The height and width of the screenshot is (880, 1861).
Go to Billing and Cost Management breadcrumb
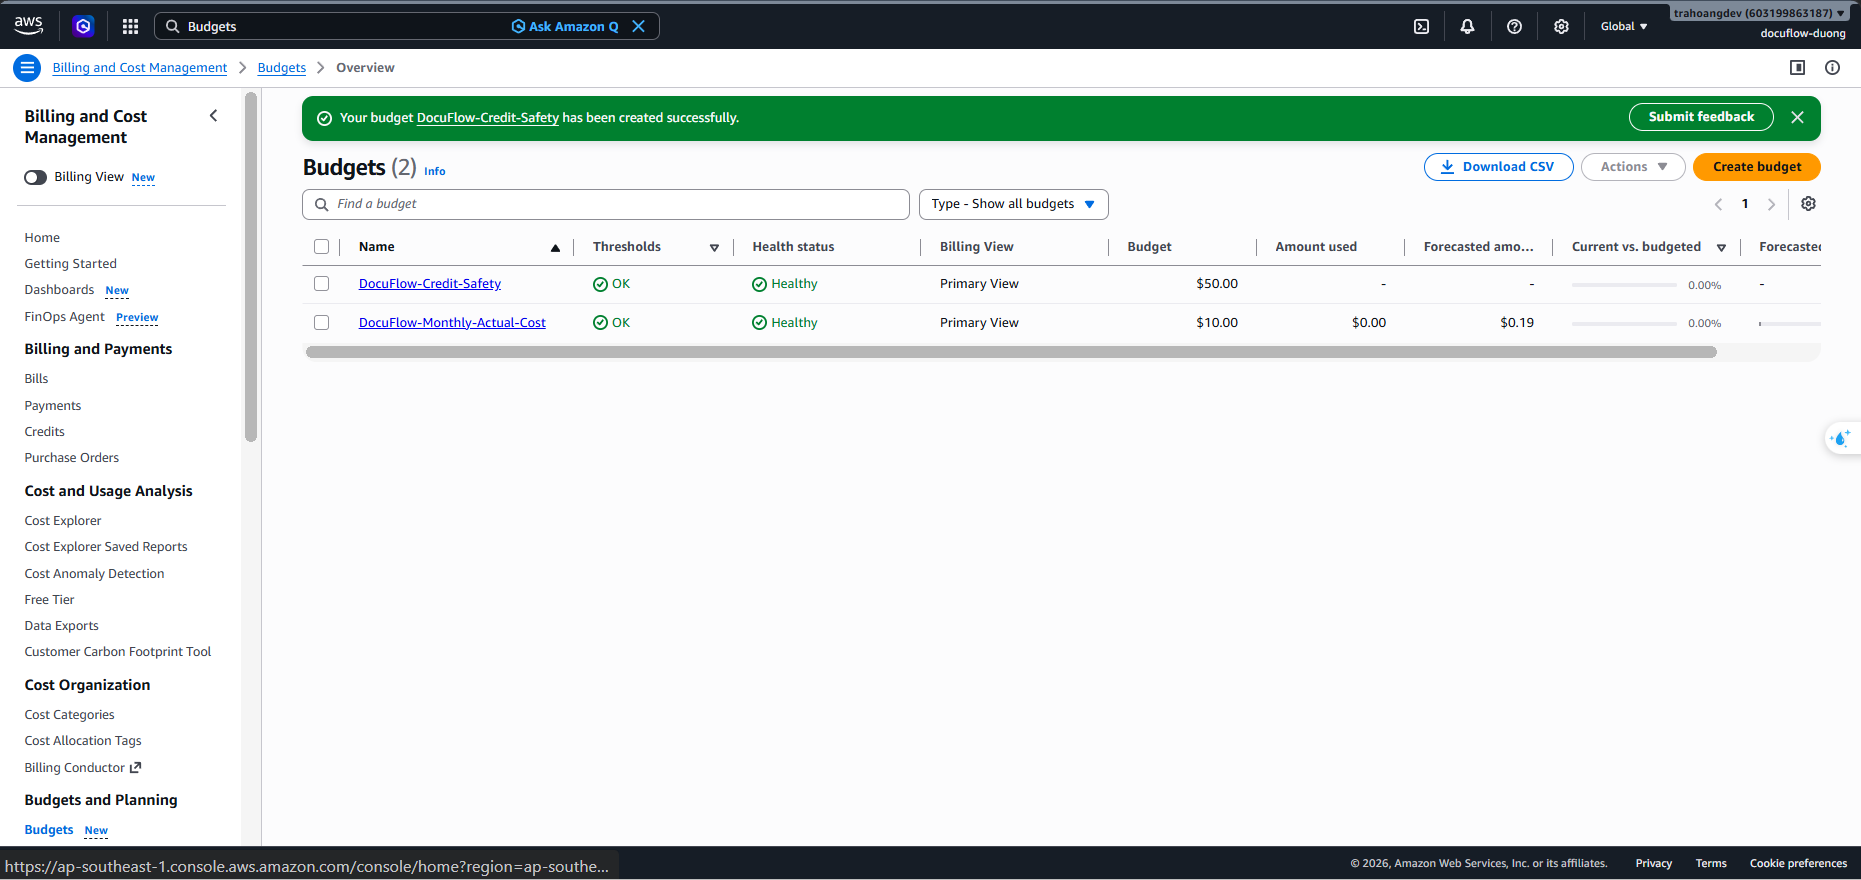tap(140, 68)
